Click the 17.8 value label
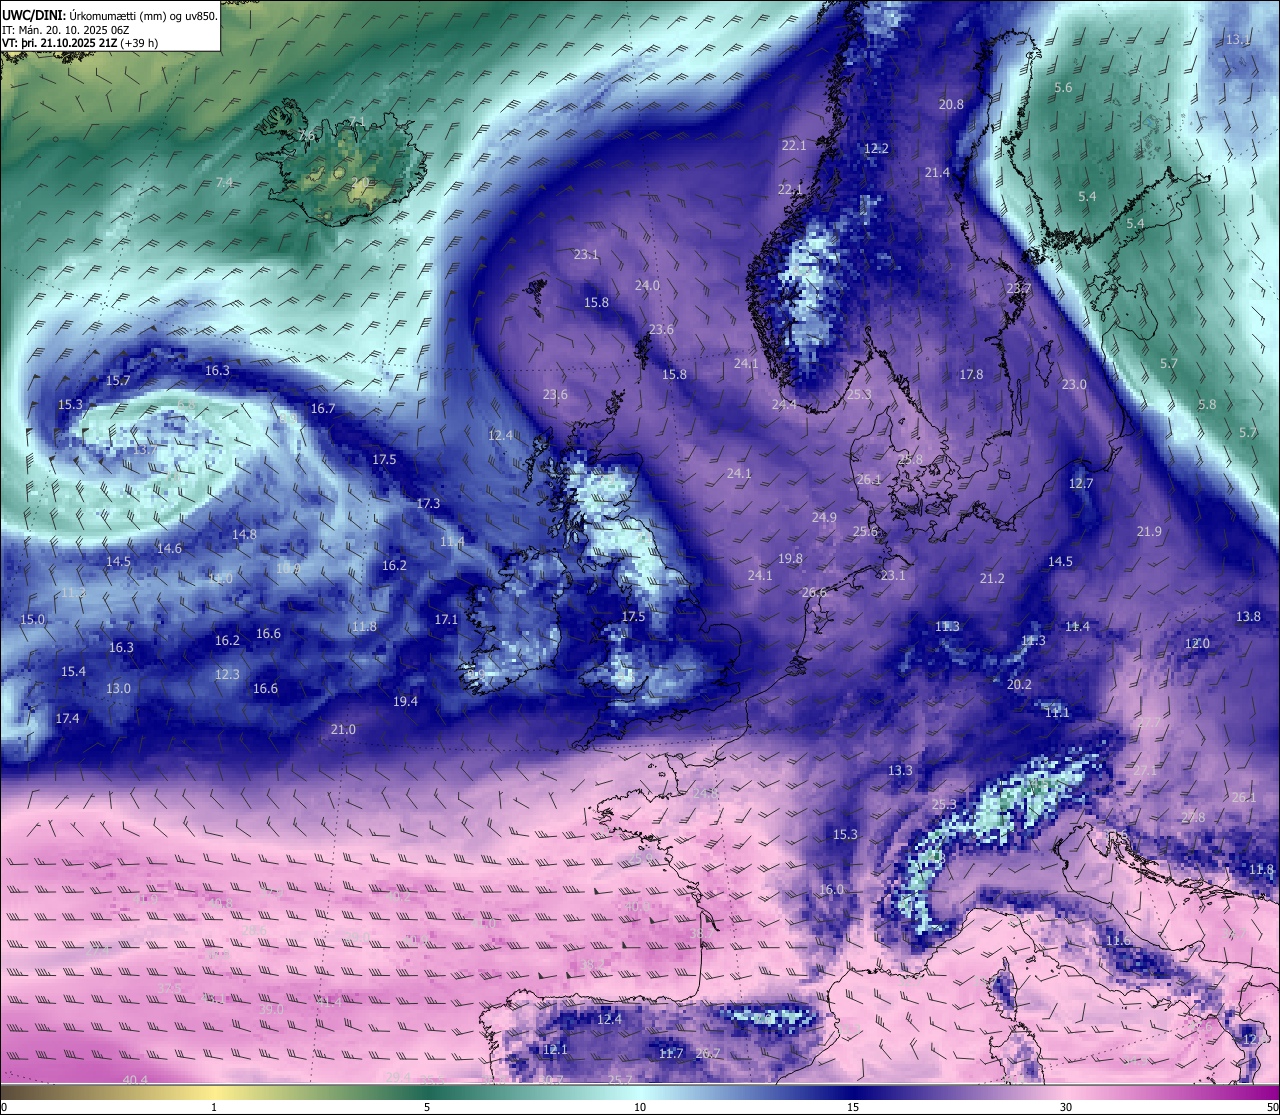The image size is (1280, 1115). [971, 375]
